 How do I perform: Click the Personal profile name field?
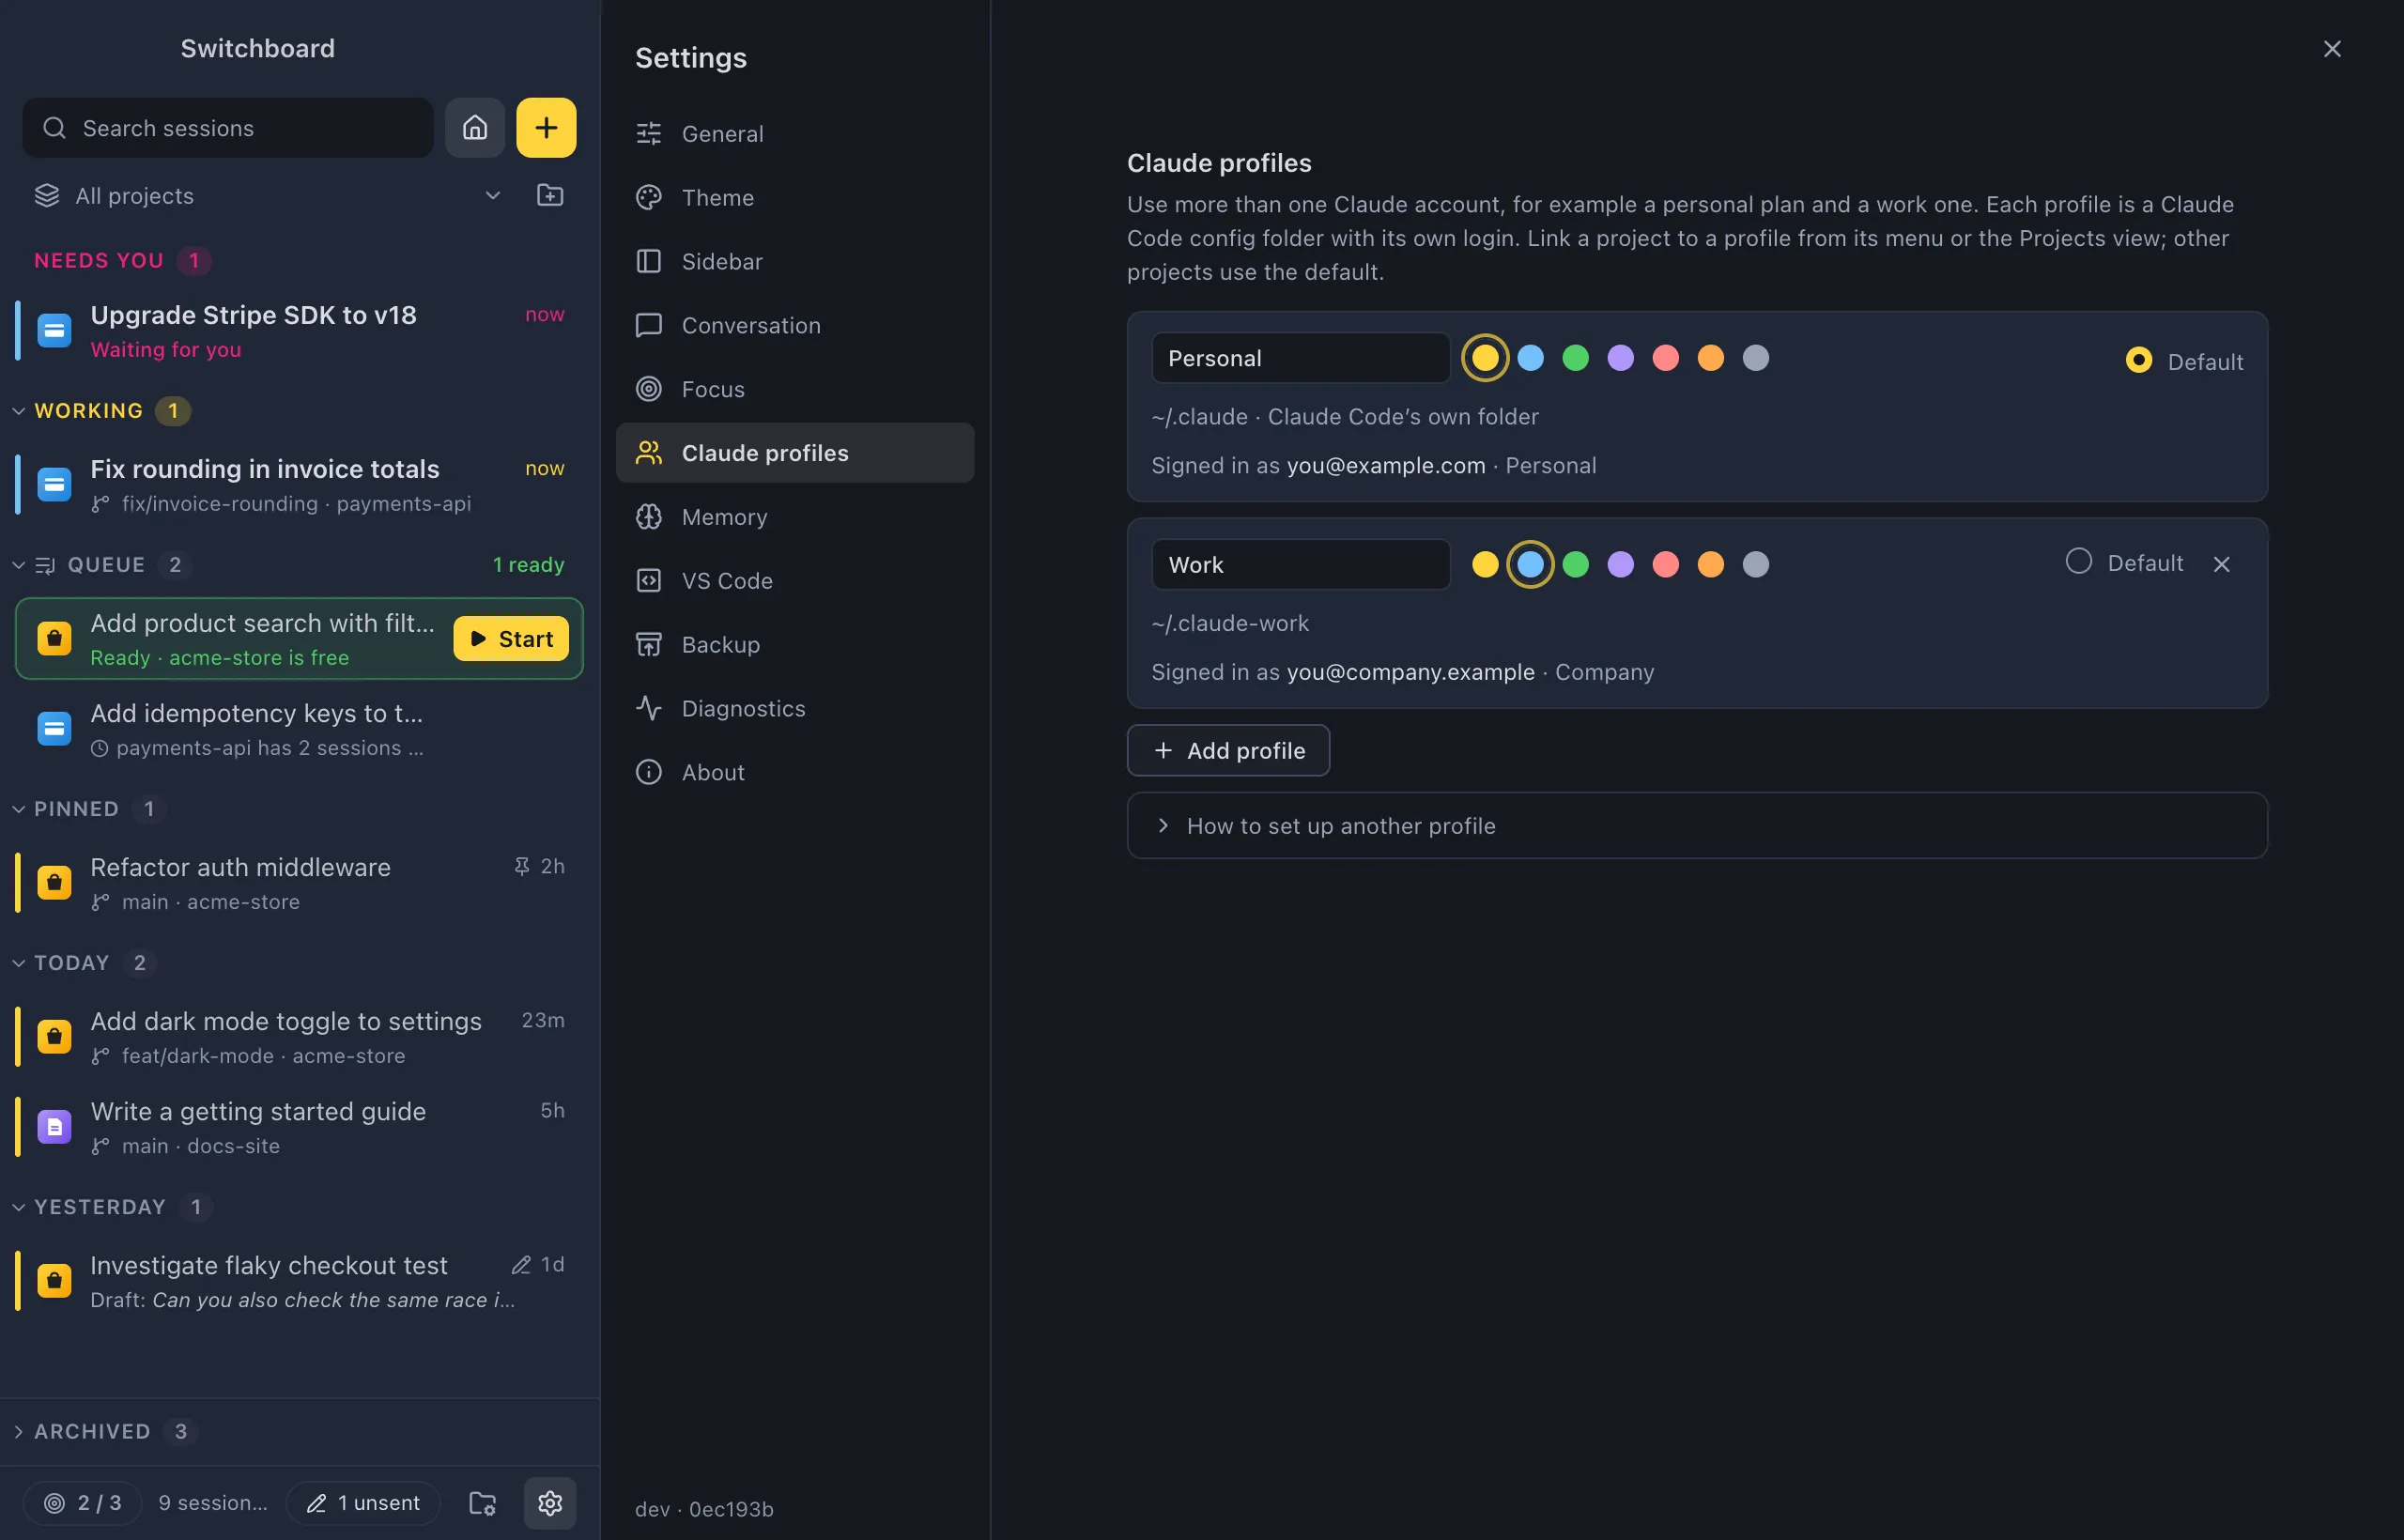pos(1300,358)
